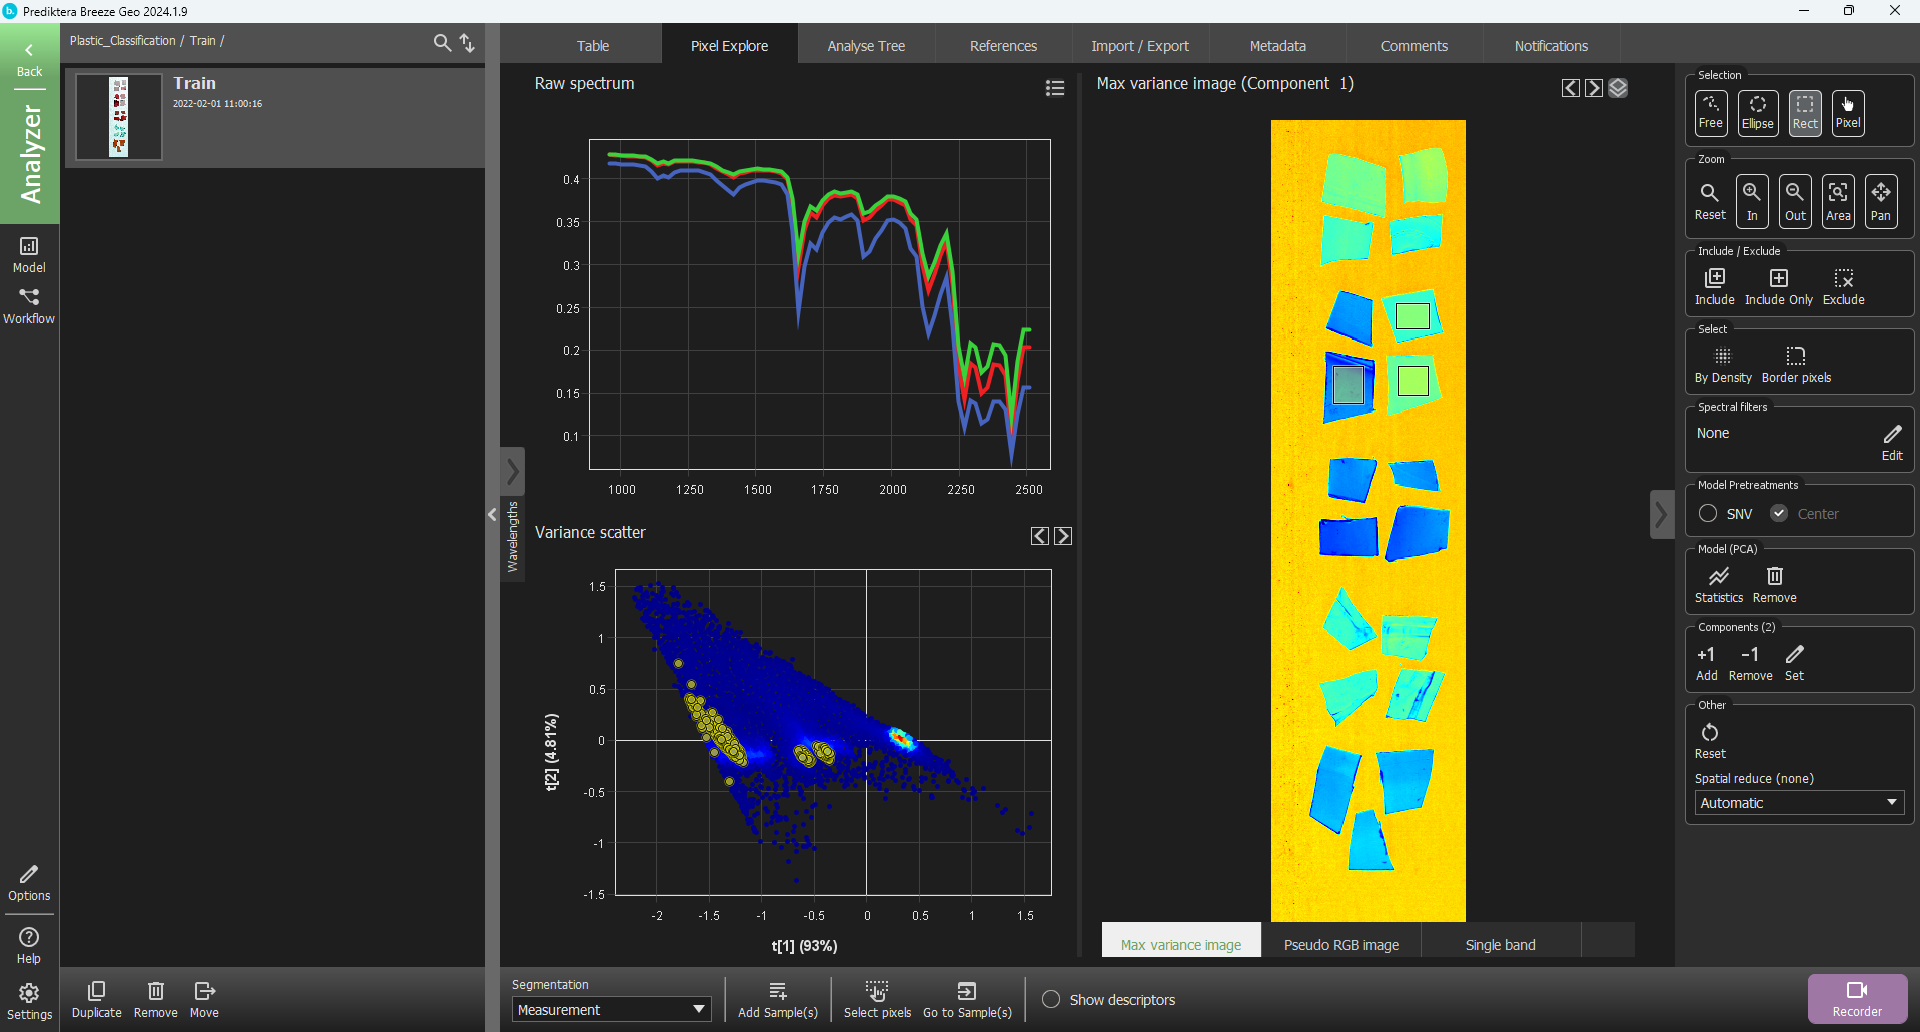Enable the SNV pretreatment option

click(1708, 514)
